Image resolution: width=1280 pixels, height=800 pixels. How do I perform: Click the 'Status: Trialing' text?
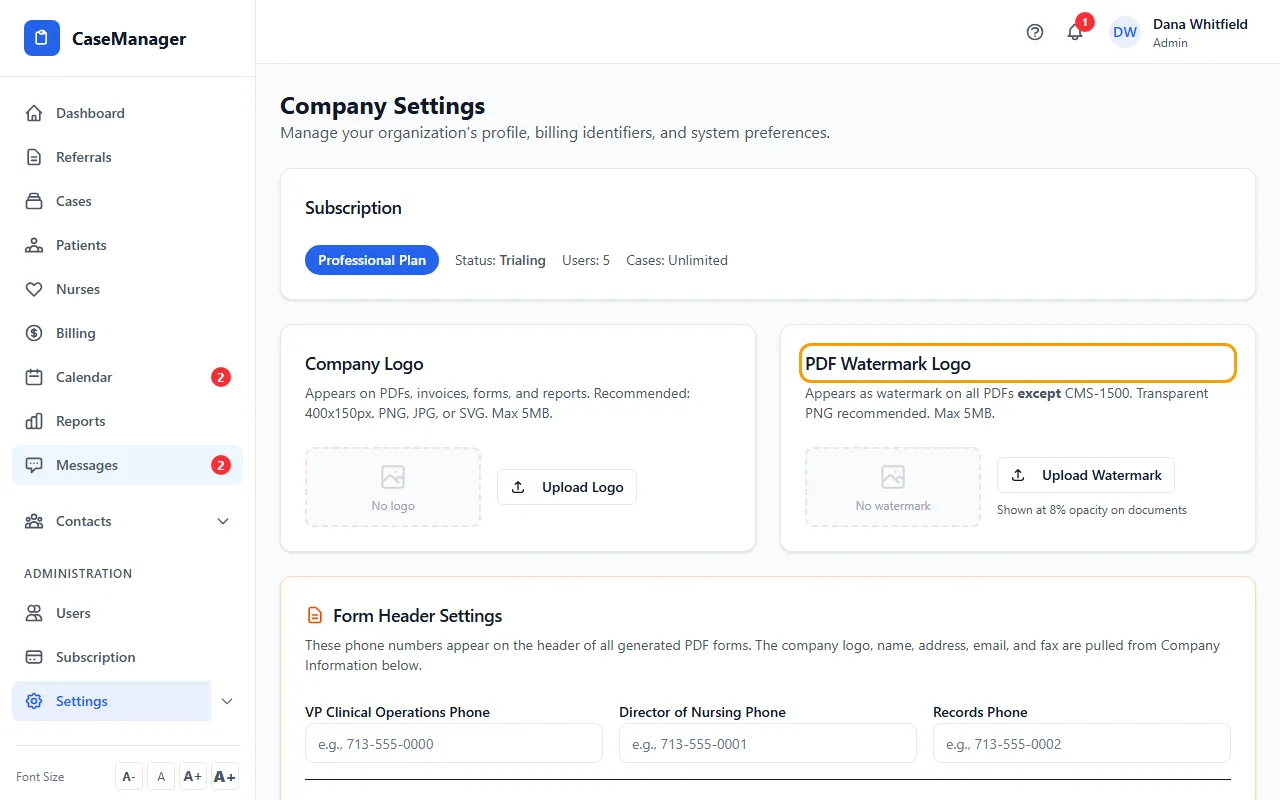click(x=500, y=260)
